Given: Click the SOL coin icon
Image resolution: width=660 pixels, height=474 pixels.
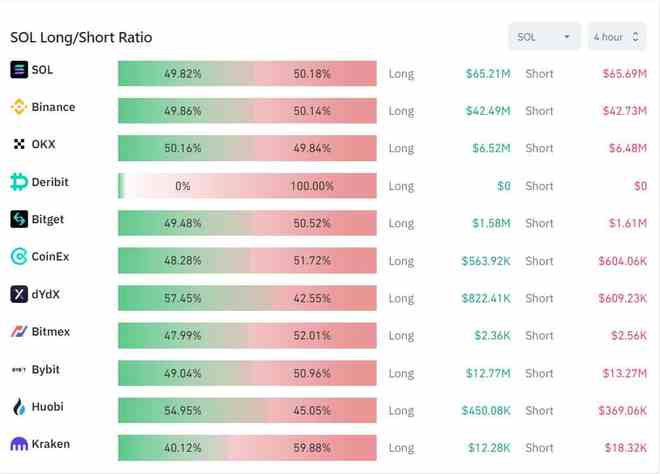Looking at the screenshot, I should click(x=19, y=70).
